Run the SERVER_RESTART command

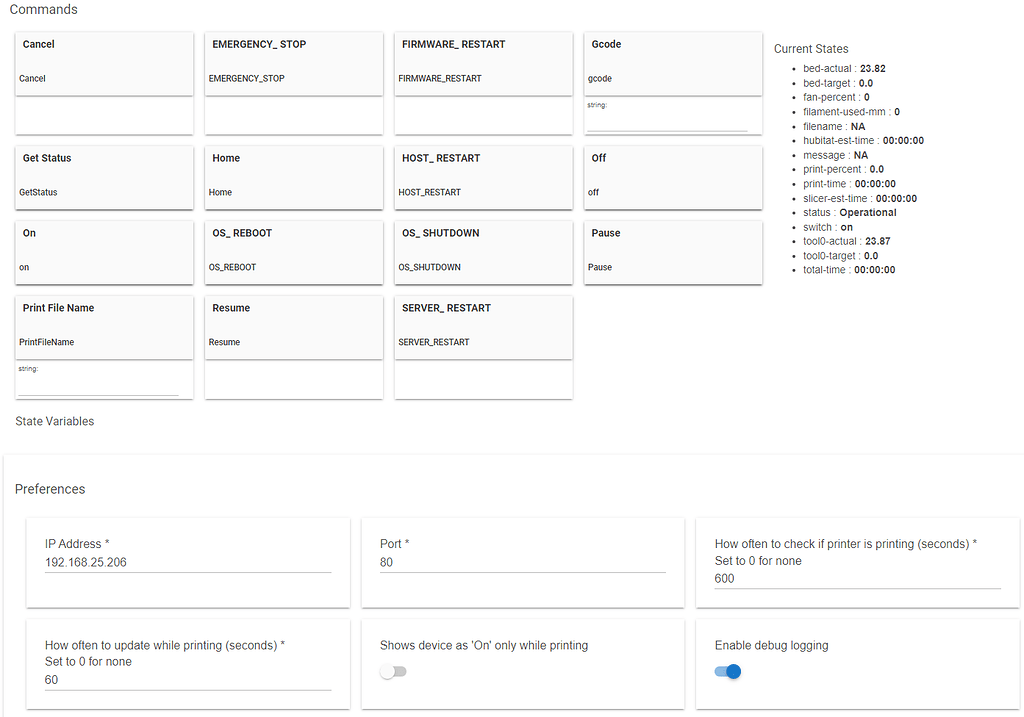click(483, 326)
